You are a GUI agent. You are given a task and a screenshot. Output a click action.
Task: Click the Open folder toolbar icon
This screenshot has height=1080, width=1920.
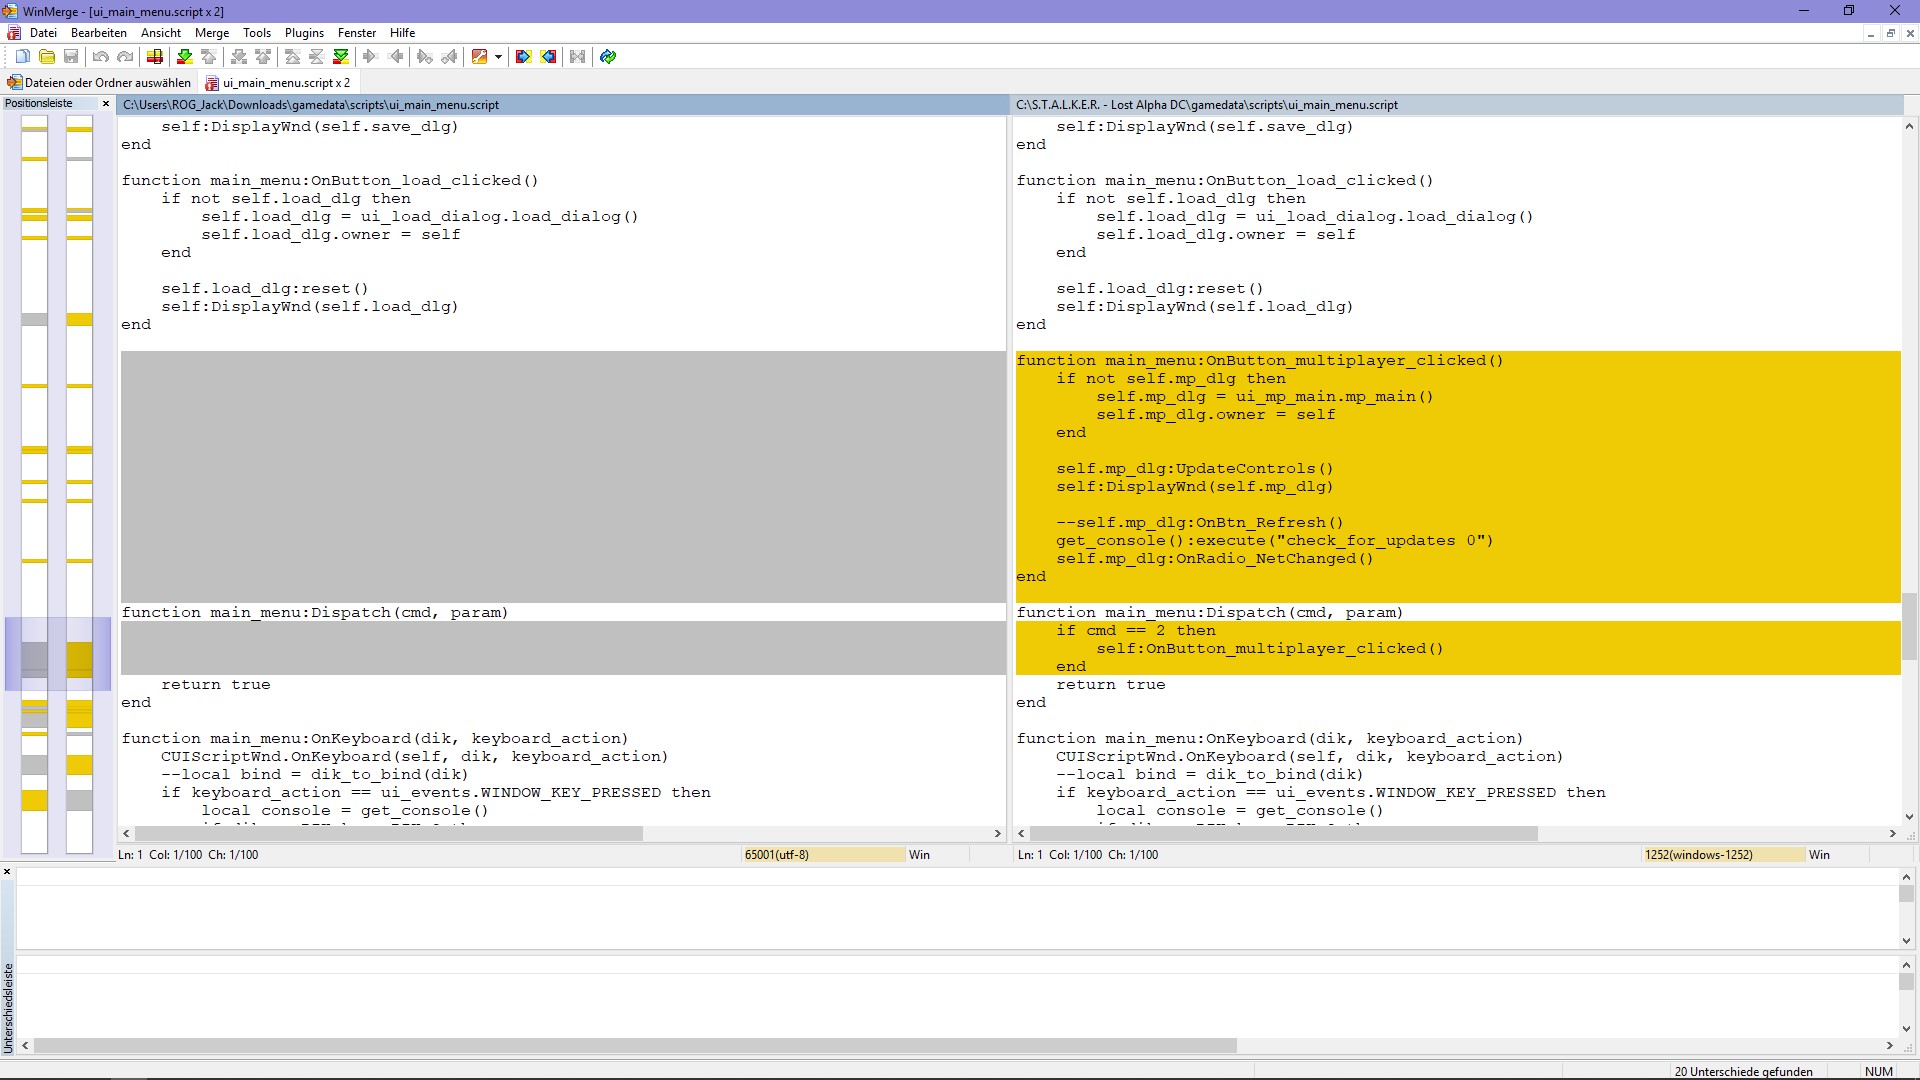click(47, 57)
